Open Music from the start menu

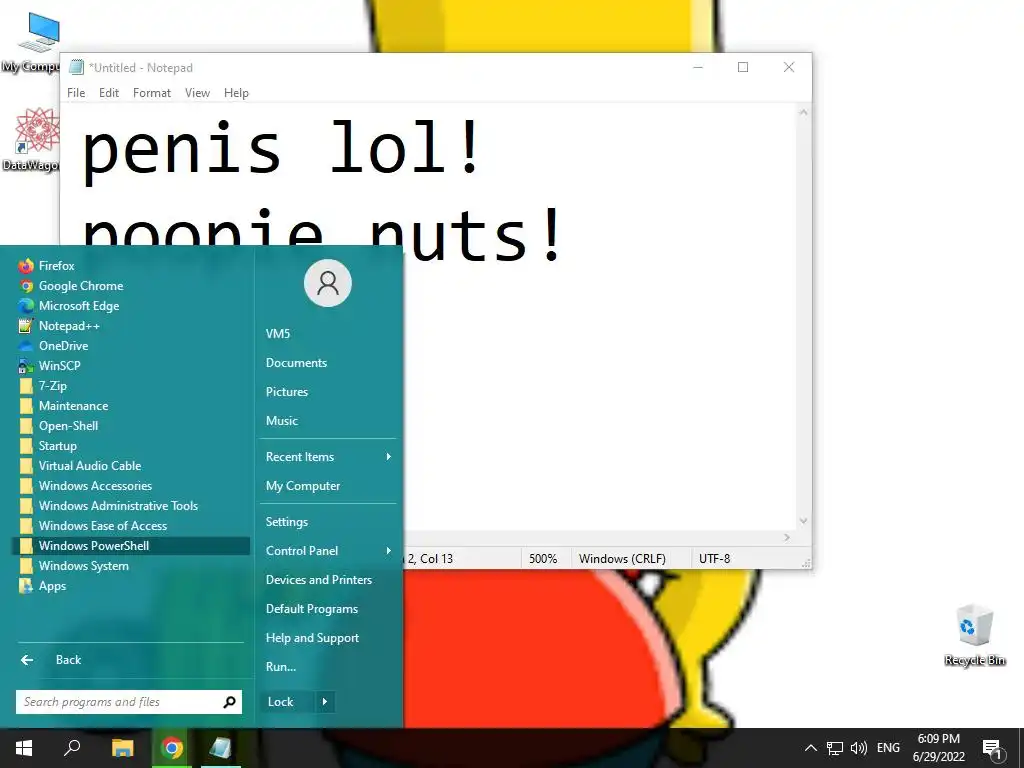tap(328, 421)
